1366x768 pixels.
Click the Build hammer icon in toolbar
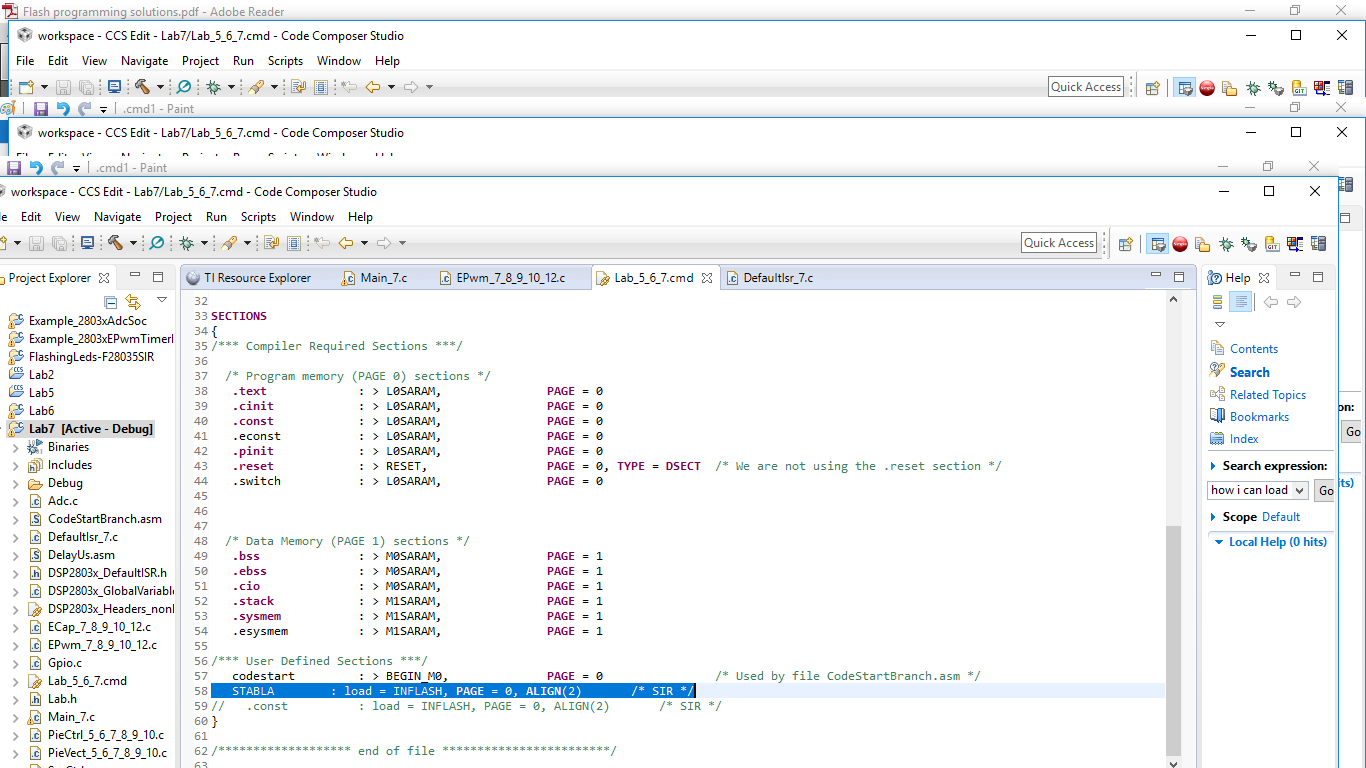click(x=115, y=243)
